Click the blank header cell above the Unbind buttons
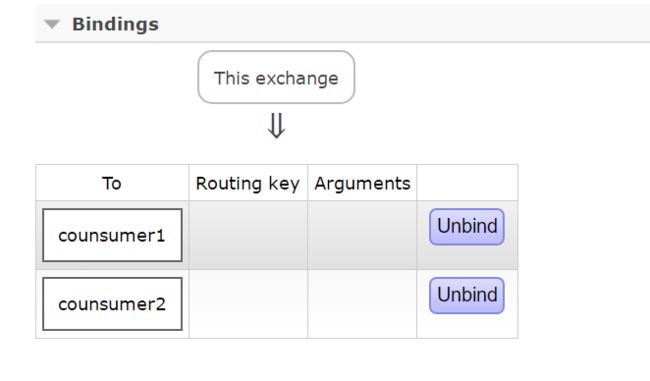Image resolution: width=650 pixels, height=381 pixels. 467,183
